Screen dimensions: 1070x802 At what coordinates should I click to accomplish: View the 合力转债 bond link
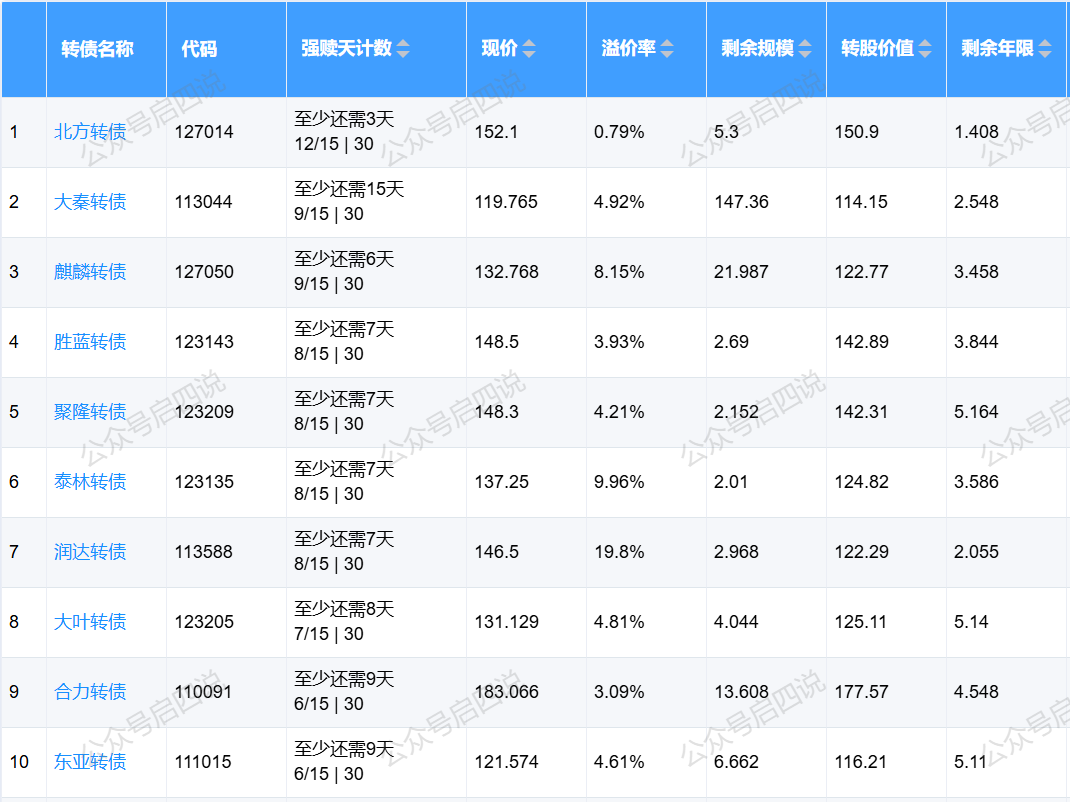pyautogui.click(x=90, y=692)
